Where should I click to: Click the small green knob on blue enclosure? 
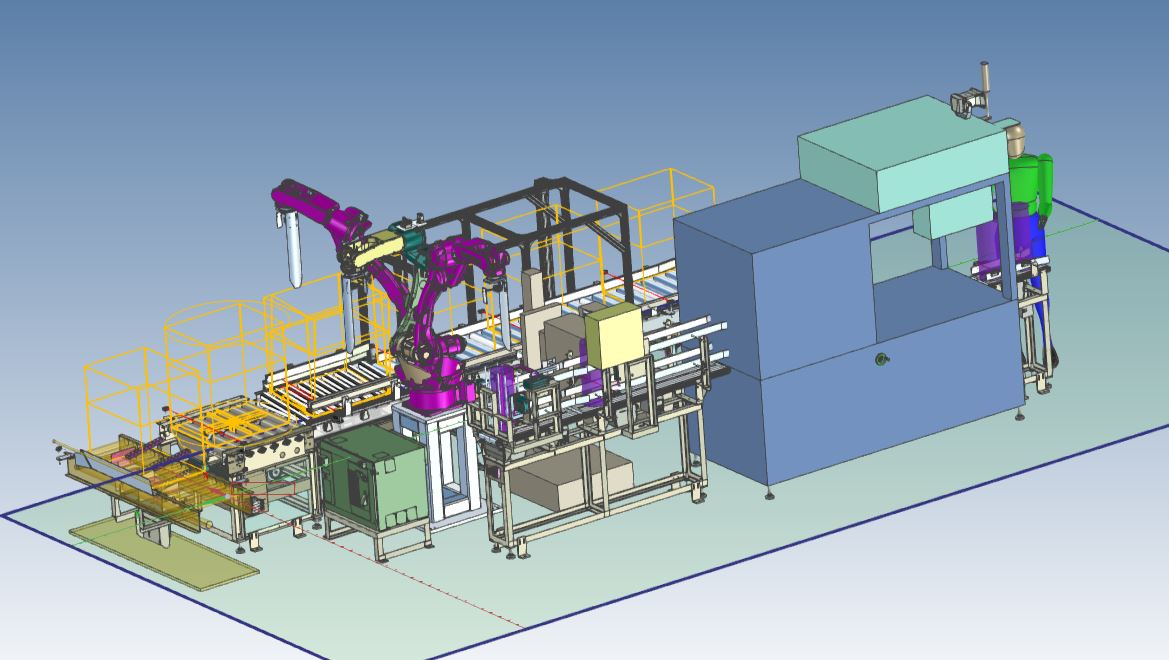click(883, 361)
